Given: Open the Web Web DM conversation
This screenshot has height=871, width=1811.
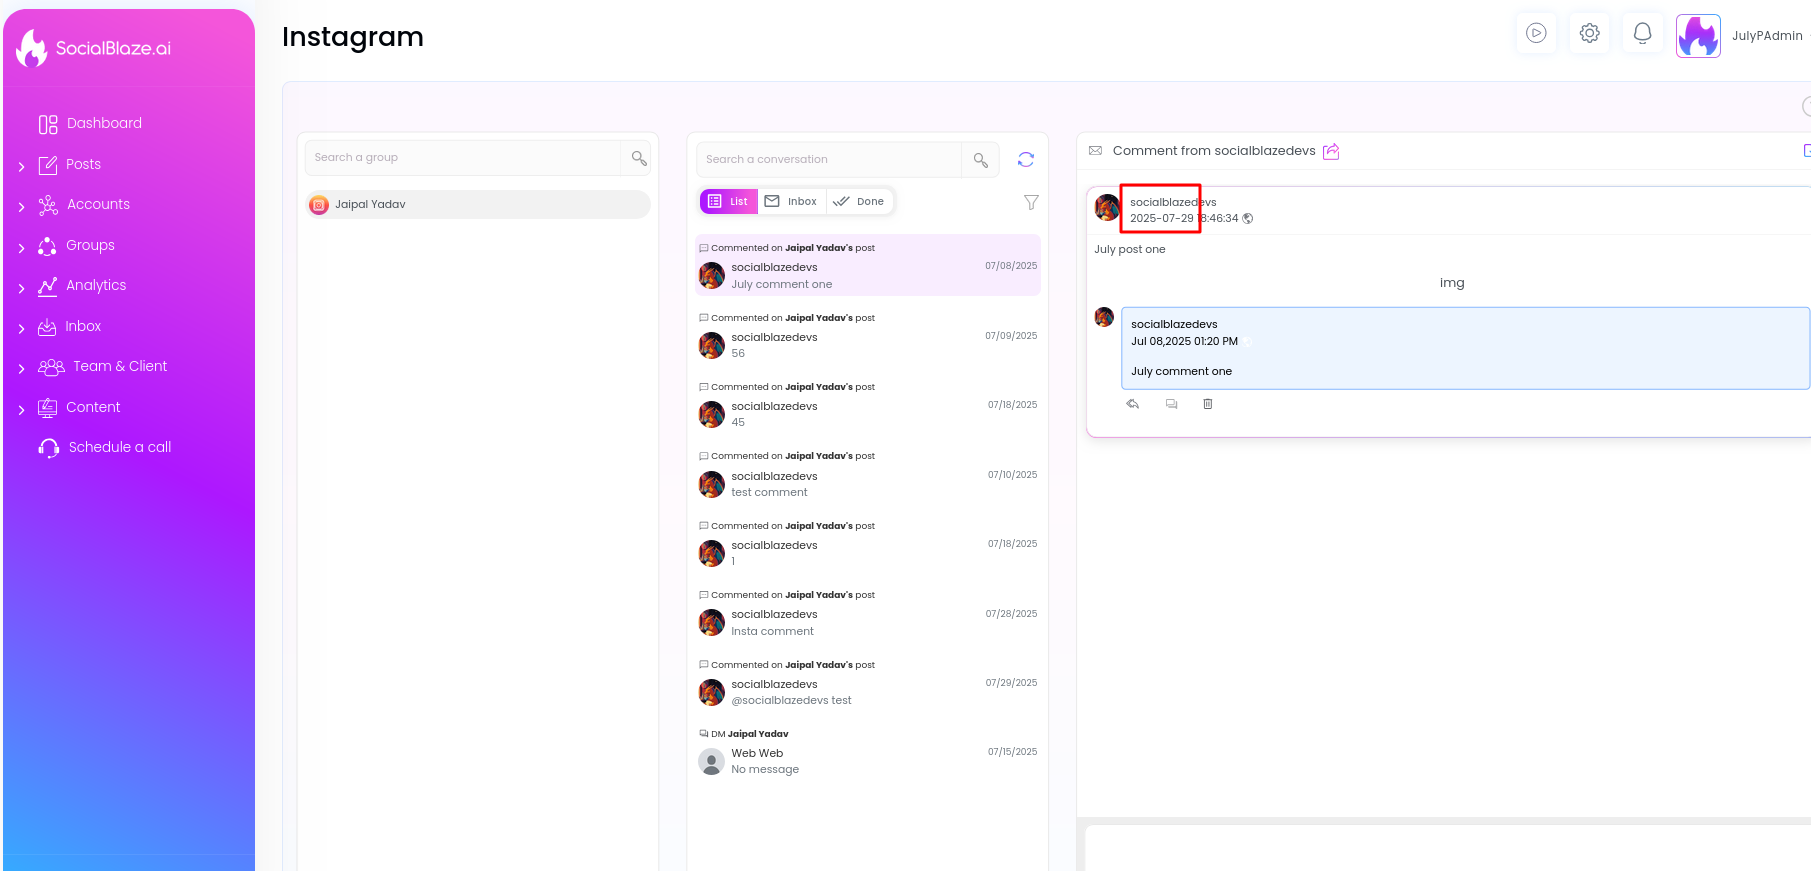Looking at the screenshot, I should coord(868,752).
